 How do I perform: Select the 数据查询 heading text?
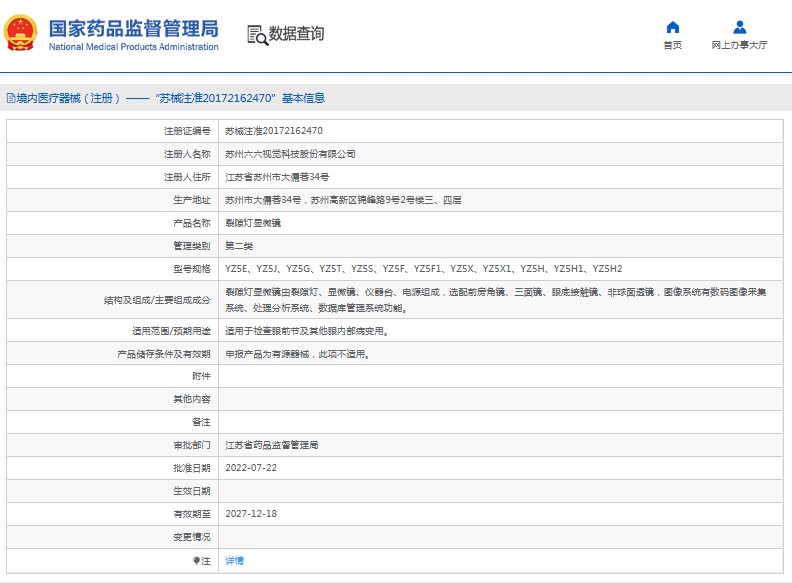point(297,34)
